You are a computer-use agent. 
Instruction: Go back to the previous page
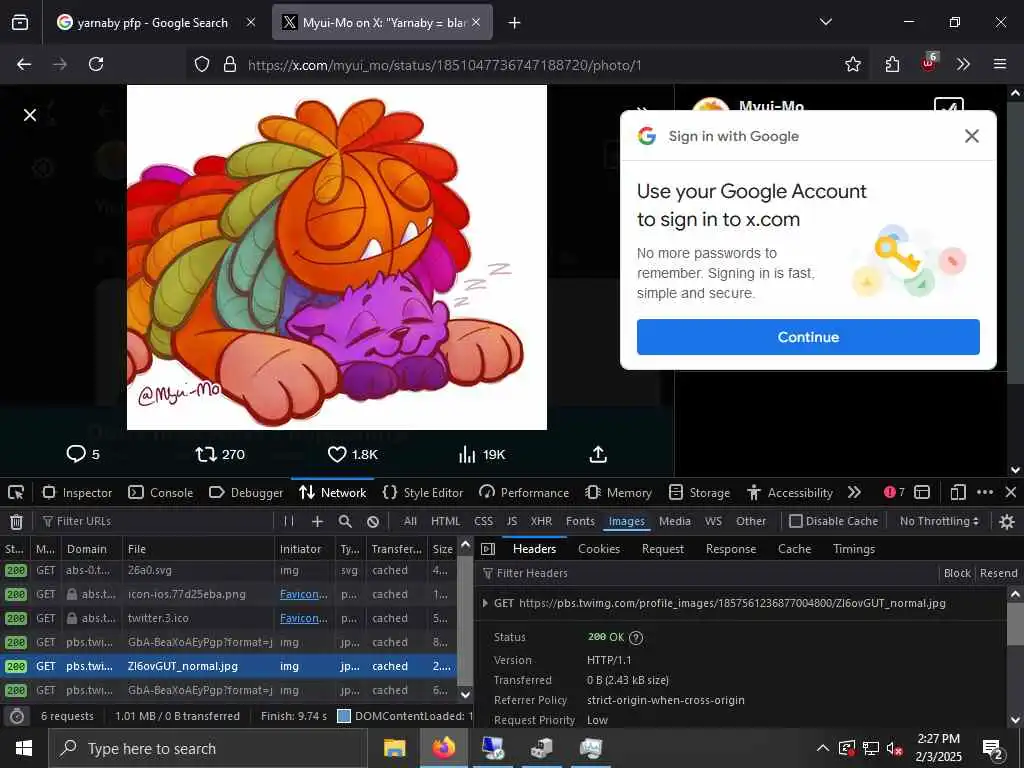click(x=24, y=64)
